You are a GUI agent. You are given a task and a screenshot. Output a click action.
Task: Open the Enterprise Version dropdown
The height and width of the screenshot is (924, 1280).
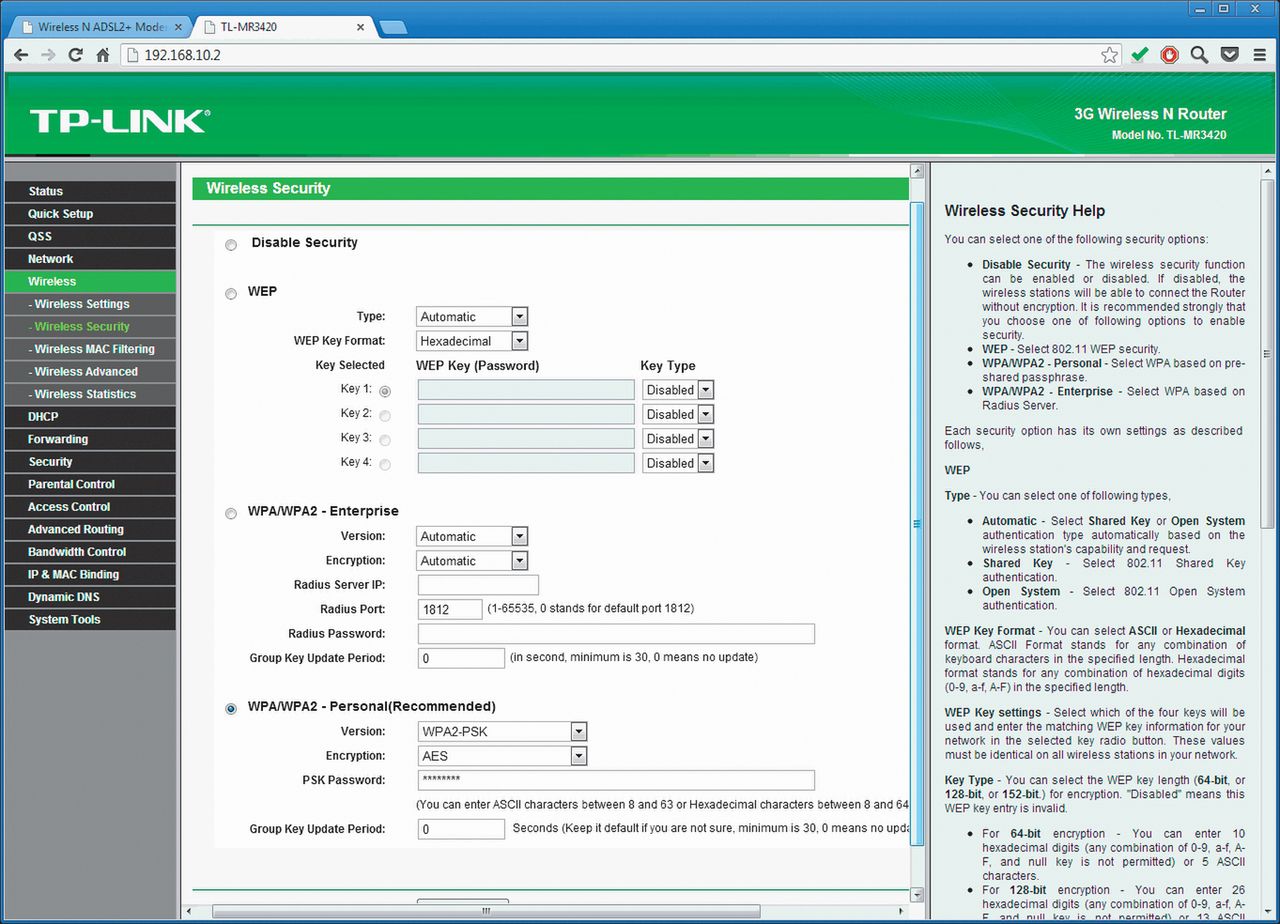(x=472, y=536)
